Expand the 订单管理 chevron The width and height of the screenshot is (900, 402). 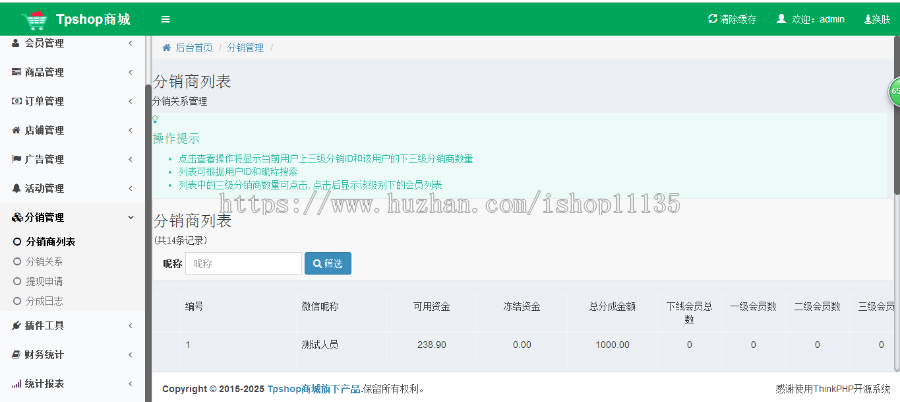tap(130, 101)
